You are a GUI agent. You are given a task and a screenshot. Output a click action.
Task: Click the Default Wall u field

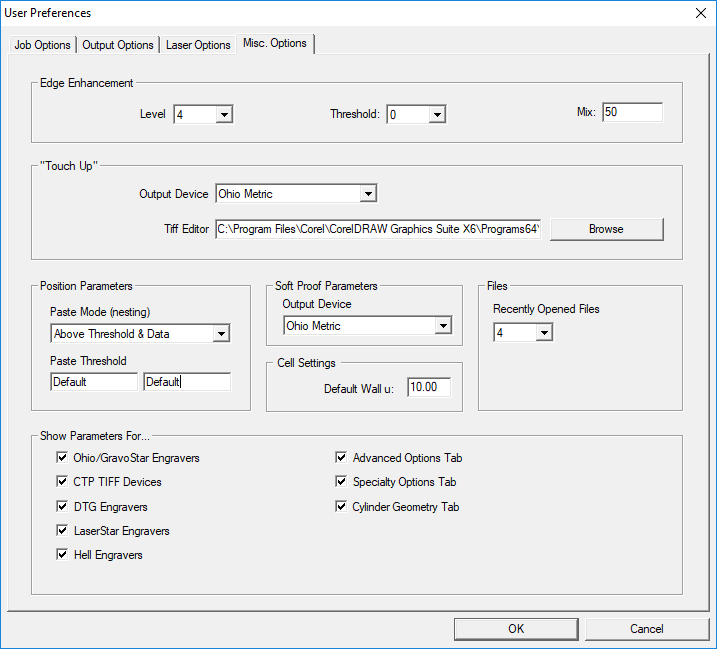pos(429,387)
